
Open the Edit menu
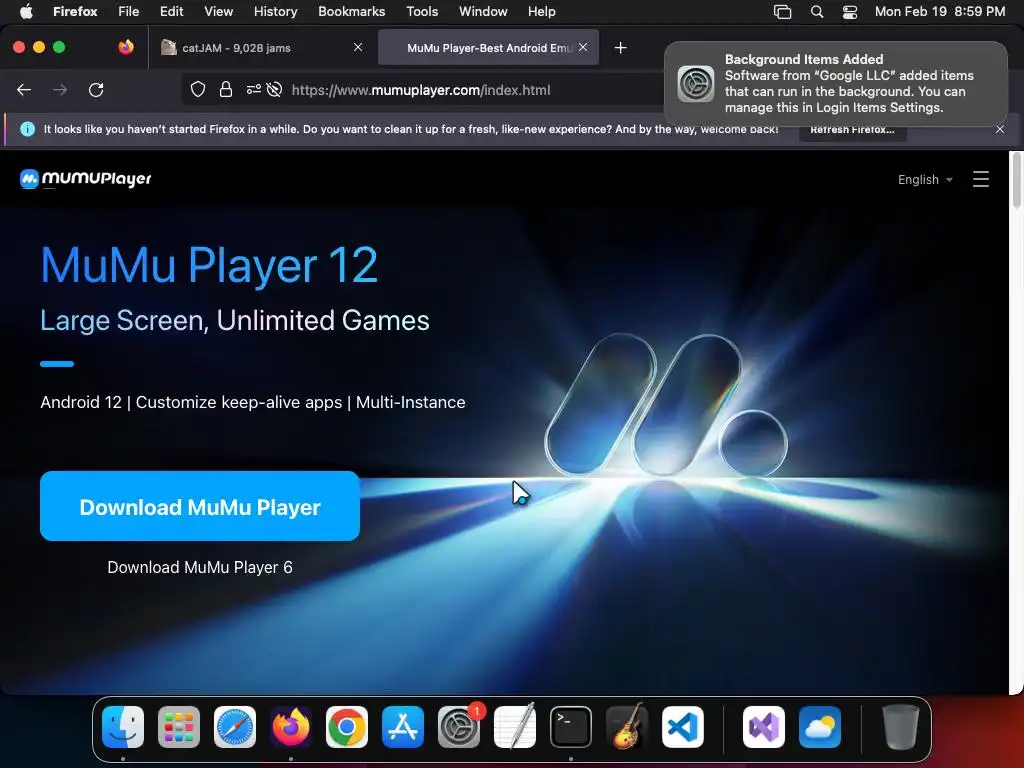coord(172,11)
